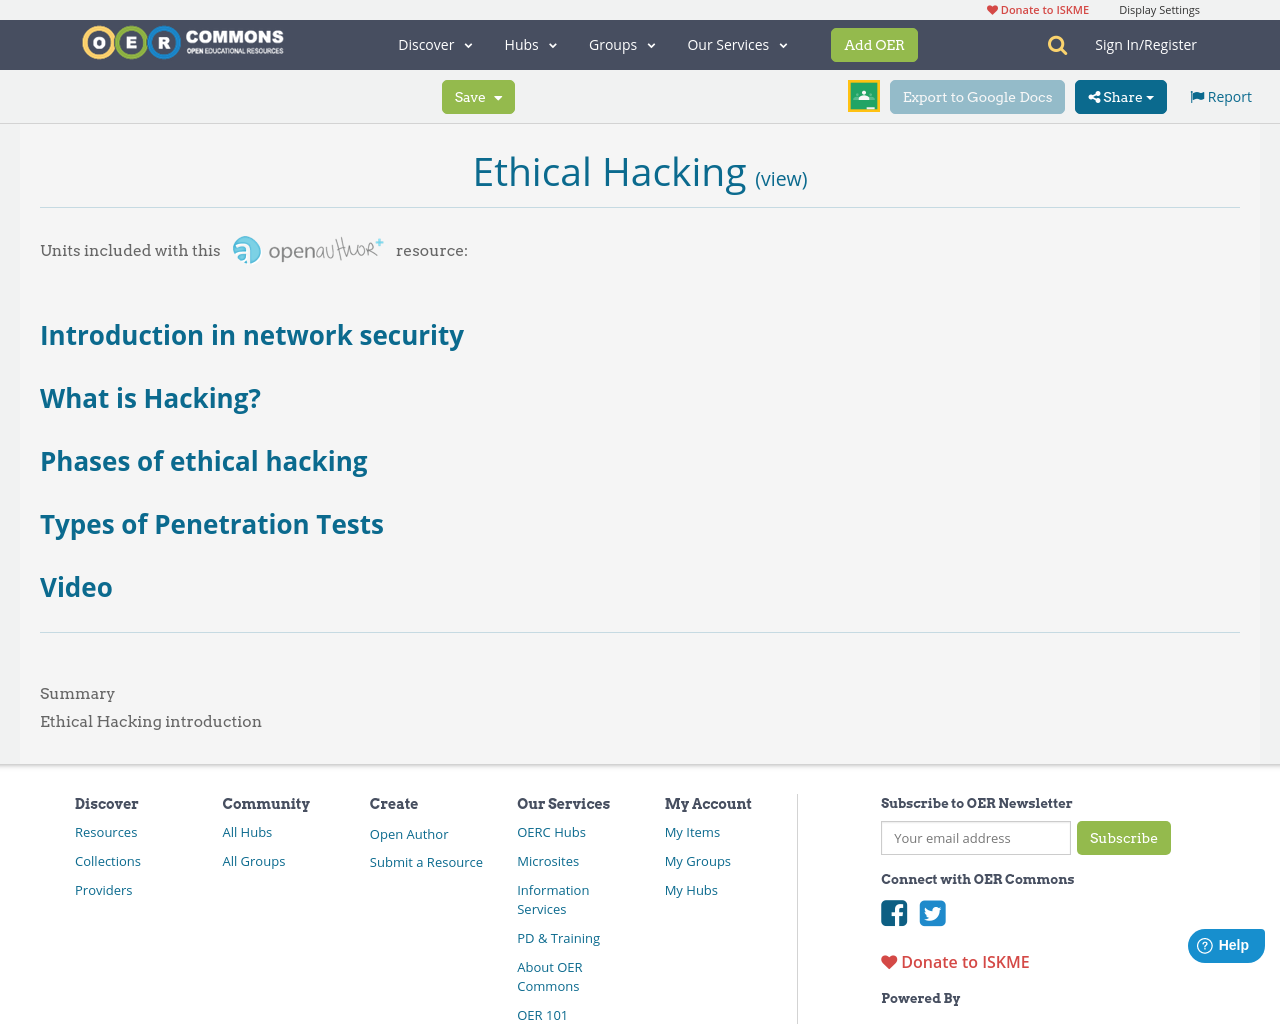Screen dimensions: 1280x1024
Task: Open OER Commons Twitter icon
Action: coord(933,913)
